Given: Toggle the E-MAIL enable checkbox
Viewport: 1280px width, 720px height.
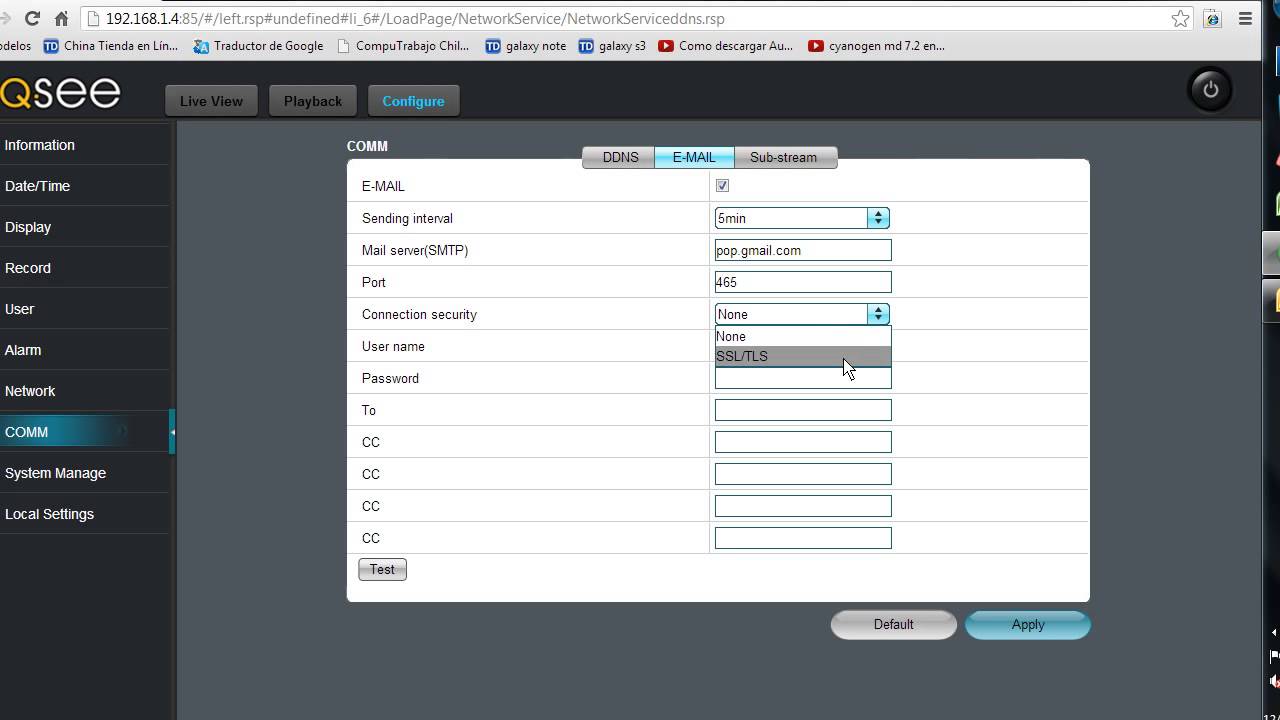Looking at the screenshot, I should coord(722,186).
